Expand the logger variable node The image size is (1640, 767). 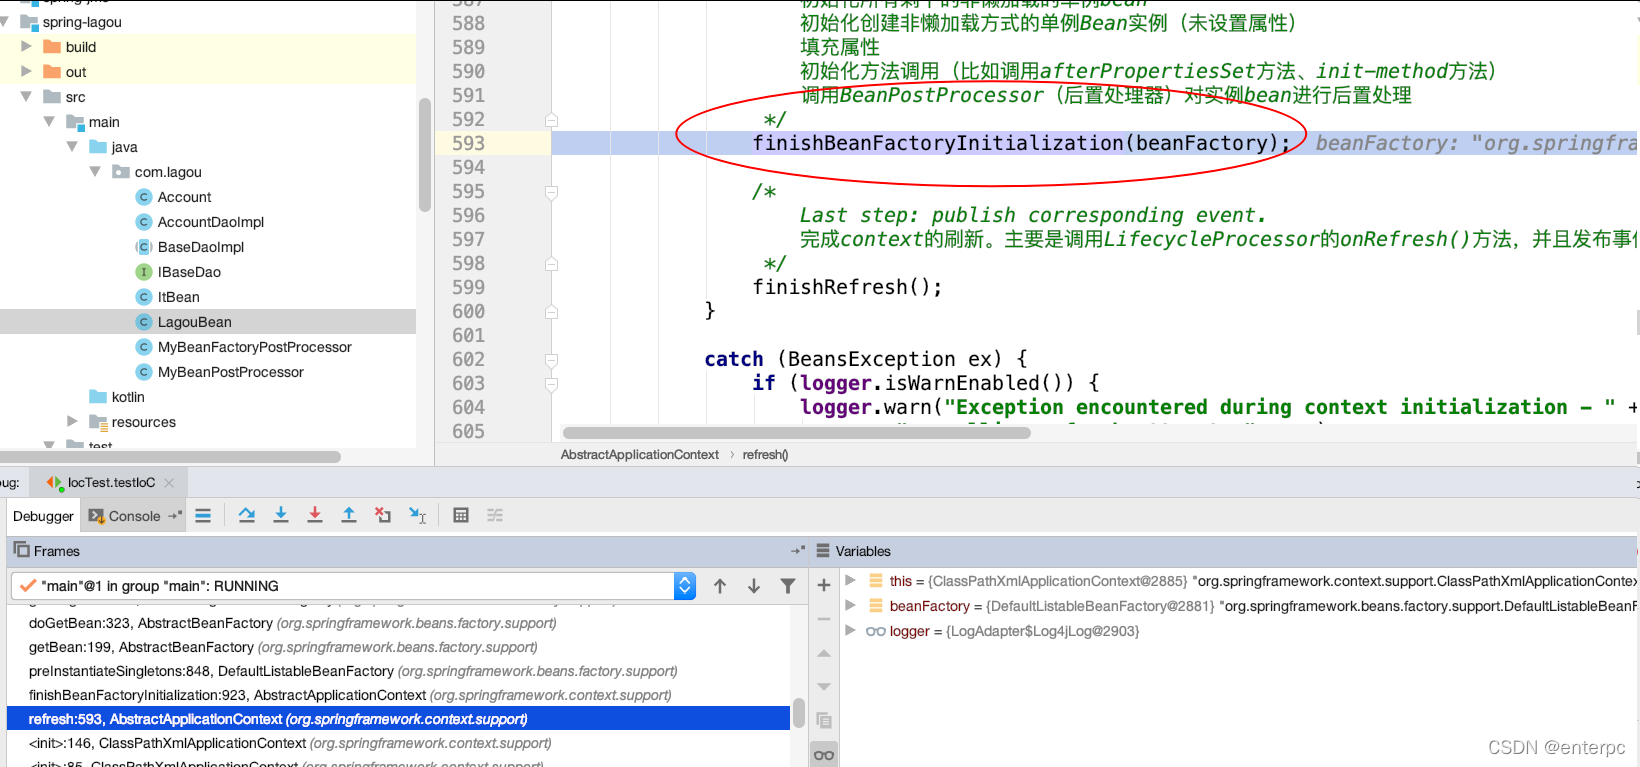[850, 630]
